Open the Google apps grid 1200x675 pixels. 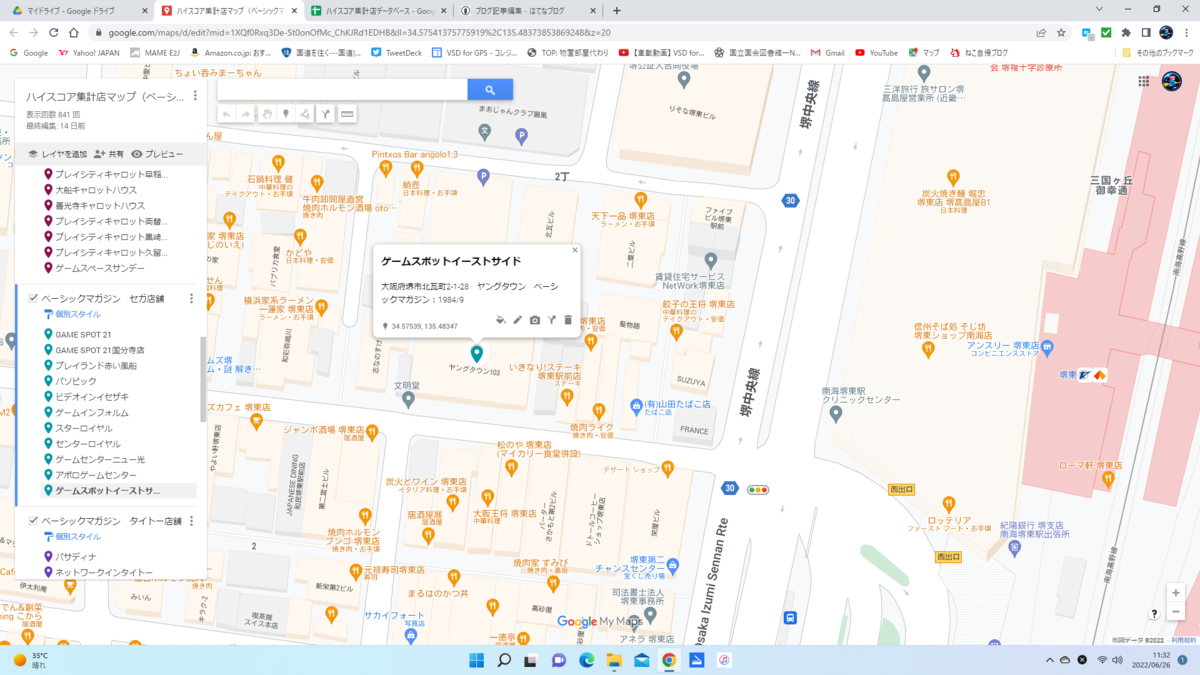point(1144,81)
